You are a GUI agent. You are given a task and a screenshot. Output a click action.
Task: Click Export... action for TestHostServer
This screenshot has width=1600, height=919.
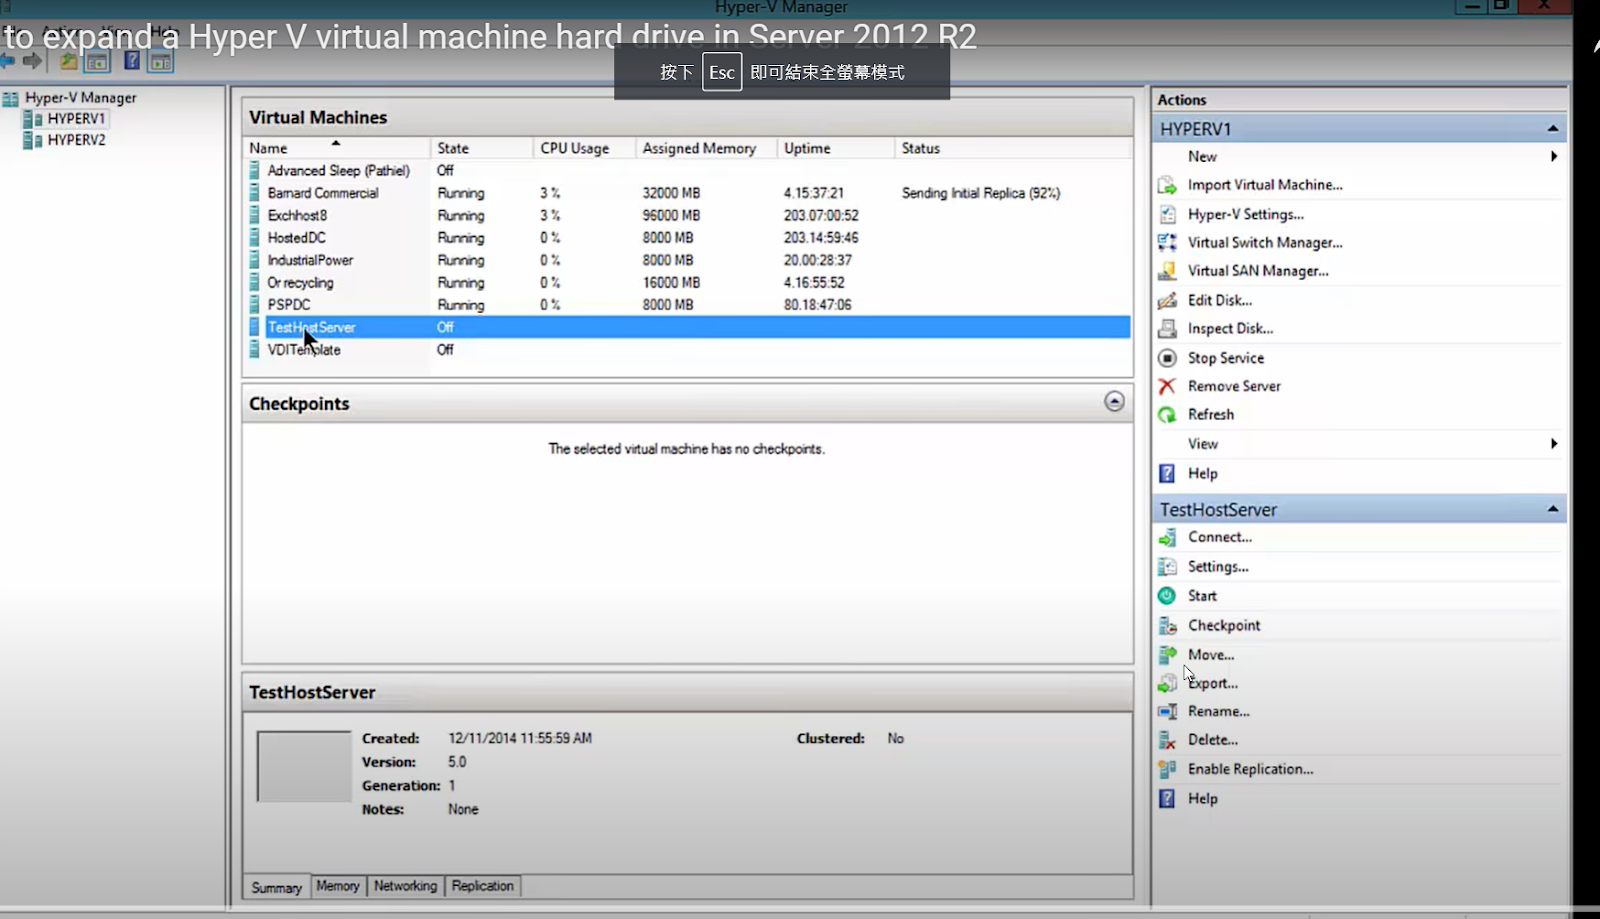pyautogui.click(x=1213, y=683)
